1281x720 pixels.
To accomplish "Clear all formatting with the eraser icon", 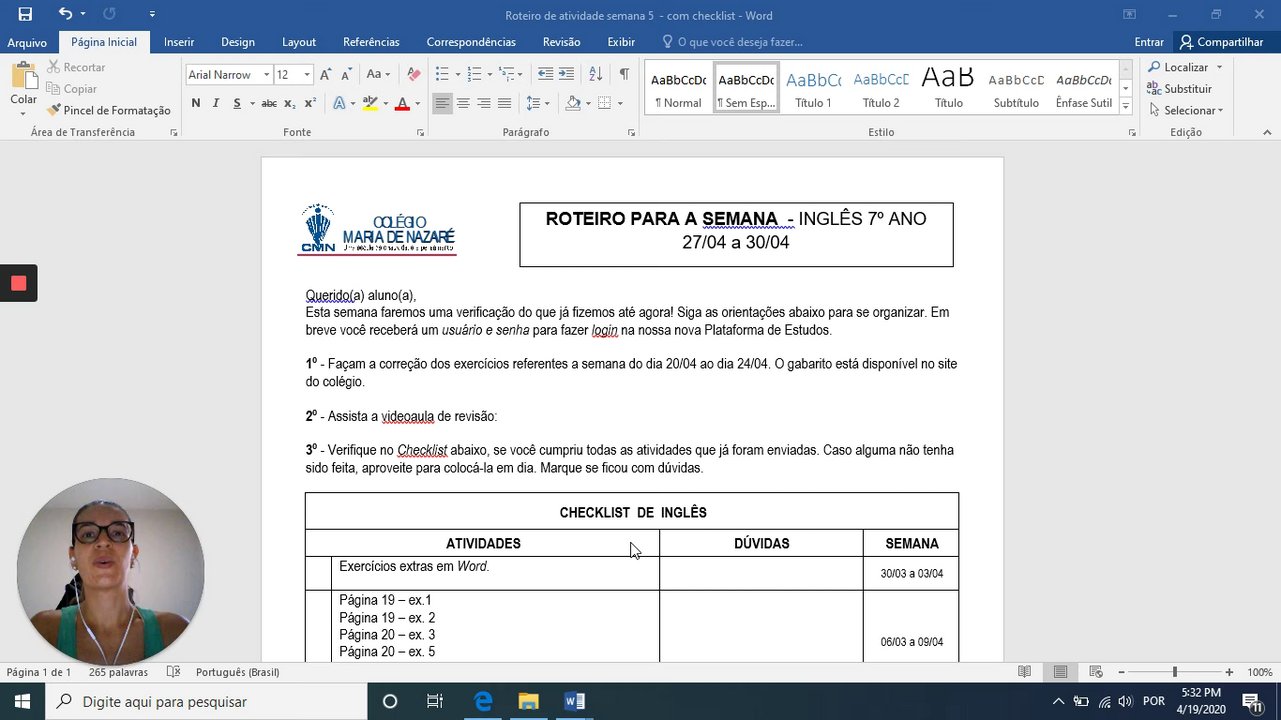I will [414, 75].
